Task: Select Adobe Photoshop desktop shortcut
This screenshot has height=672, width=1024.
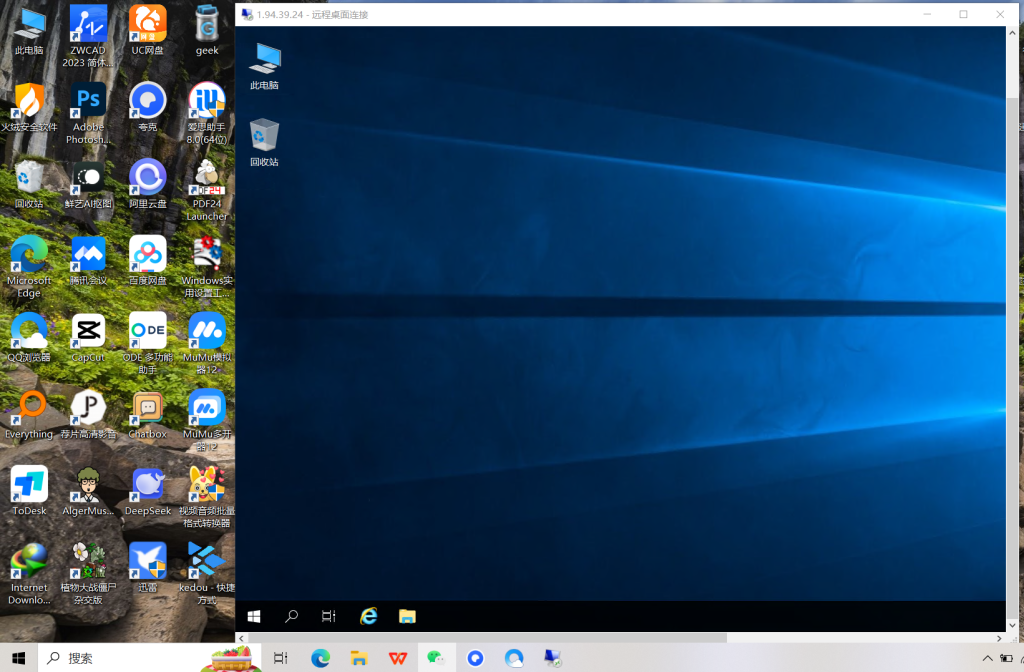Action: tap(88, 113)
